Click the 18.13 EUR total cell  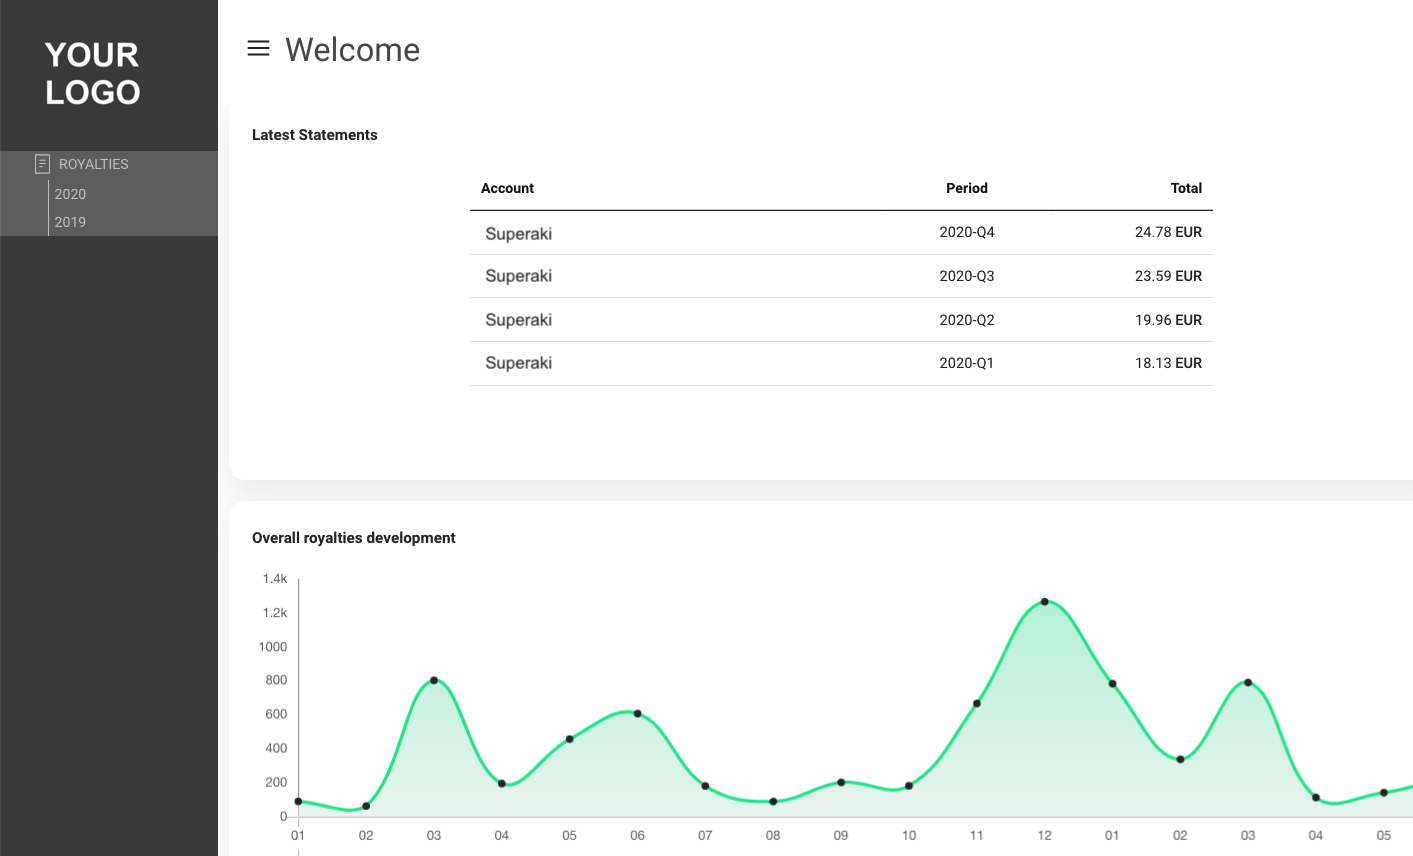[x=1168, y=363]
